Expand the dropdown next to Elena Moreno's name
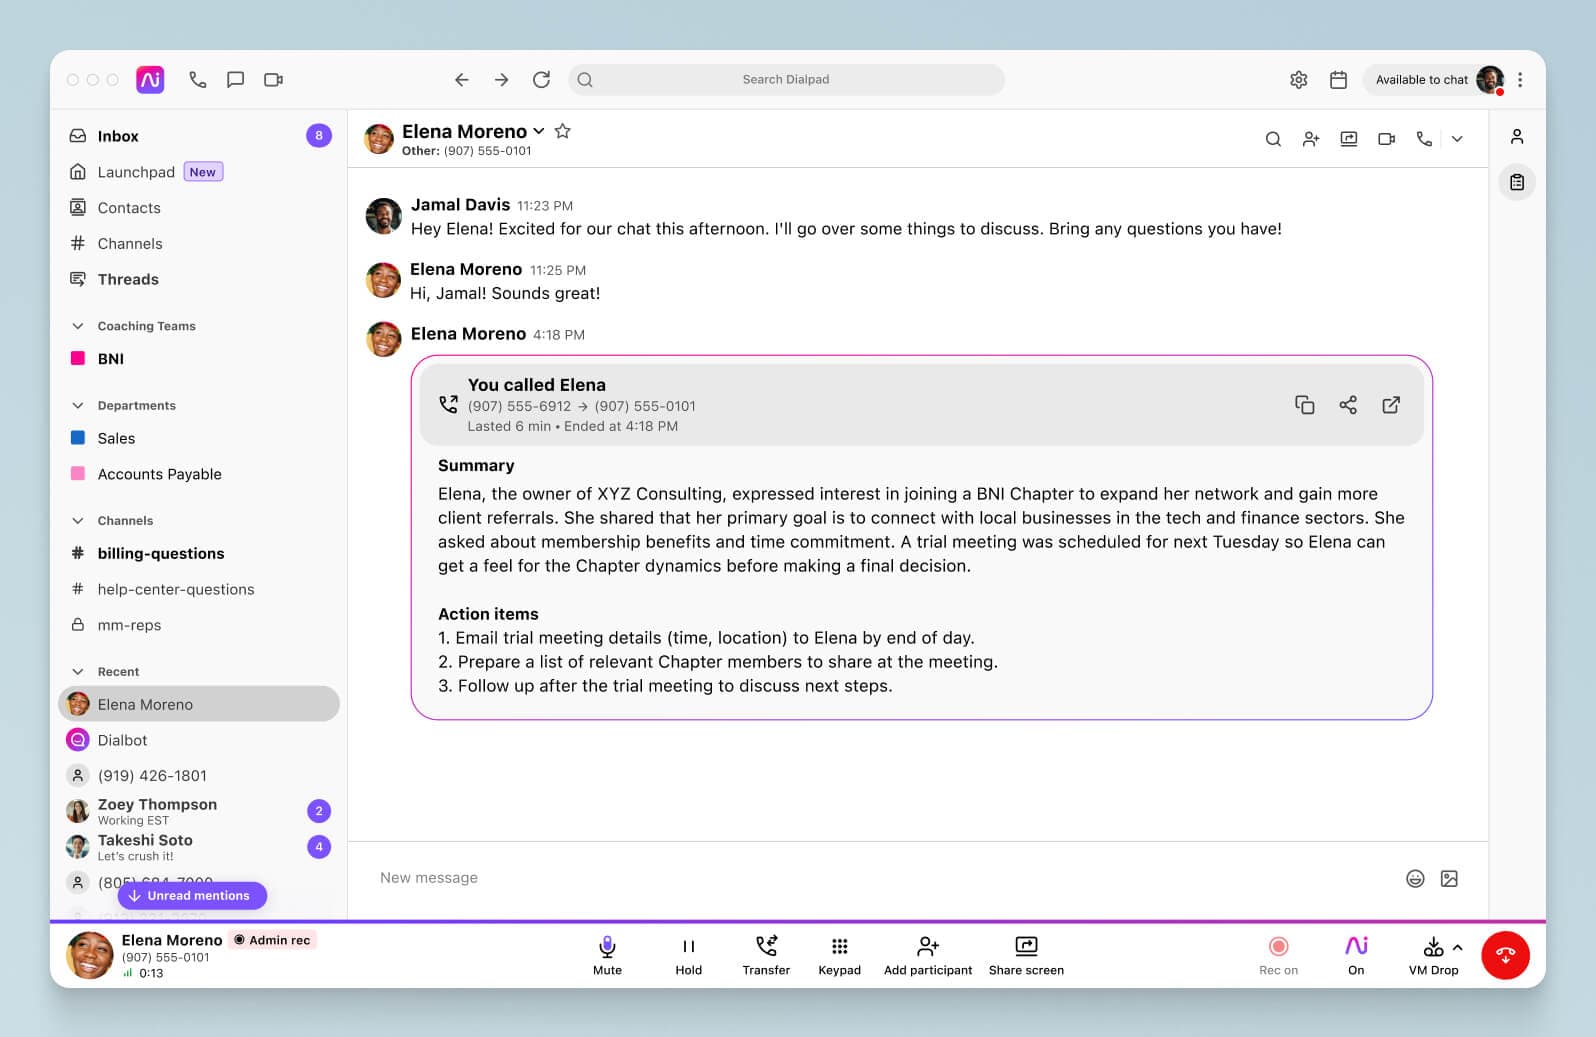Screen dimensions: 1596x1037 [539, 131]
